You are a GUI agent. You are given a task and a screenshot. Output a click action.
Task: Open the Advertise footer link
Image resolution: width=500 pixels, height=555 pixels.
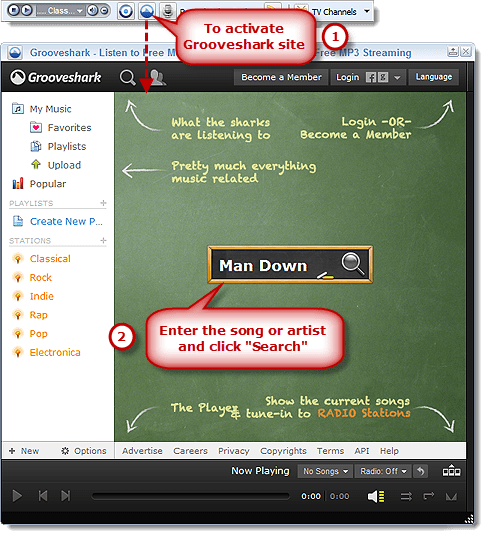point(142,451)
